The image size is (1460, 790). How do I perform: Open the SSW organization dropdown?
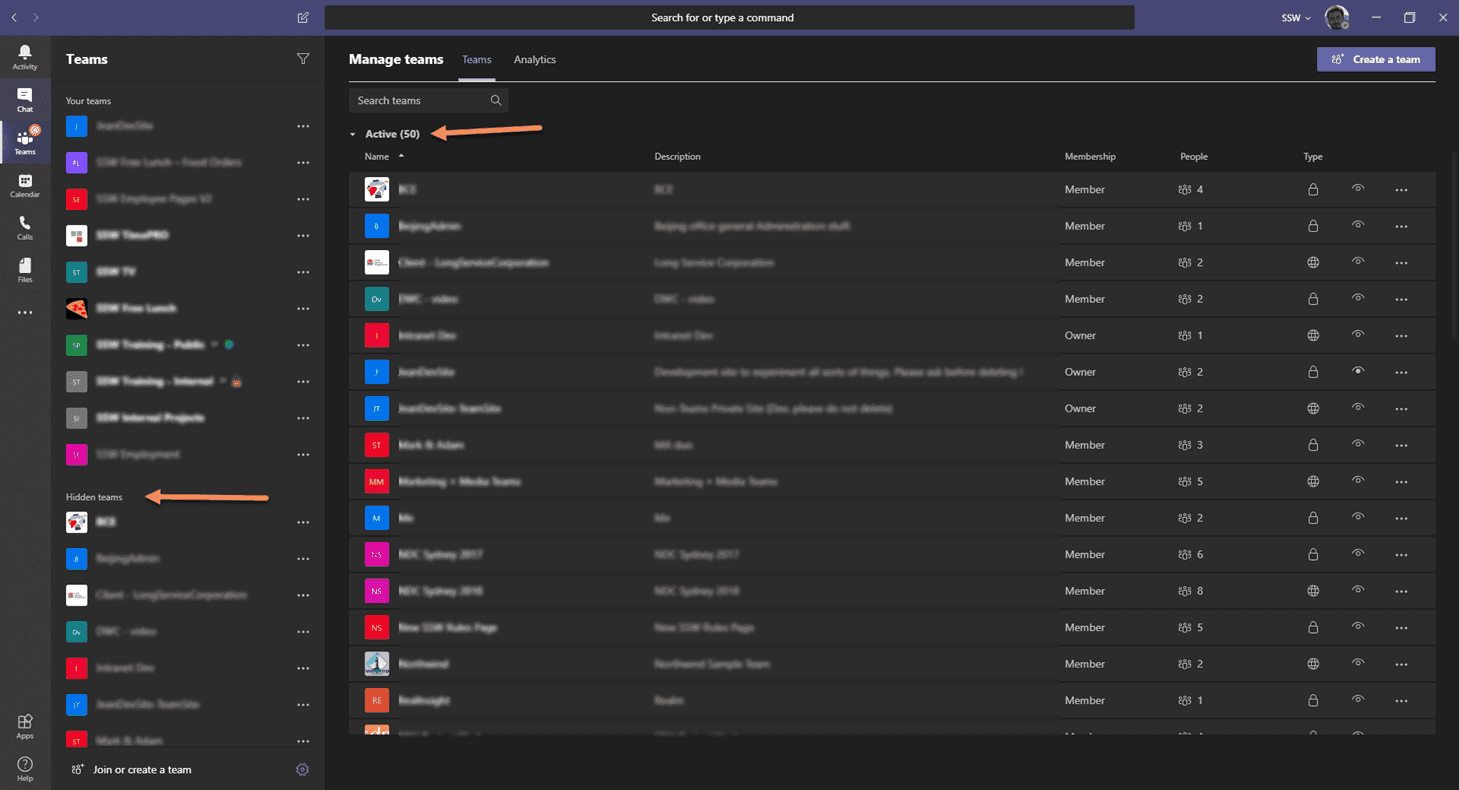pos(1296,18)
